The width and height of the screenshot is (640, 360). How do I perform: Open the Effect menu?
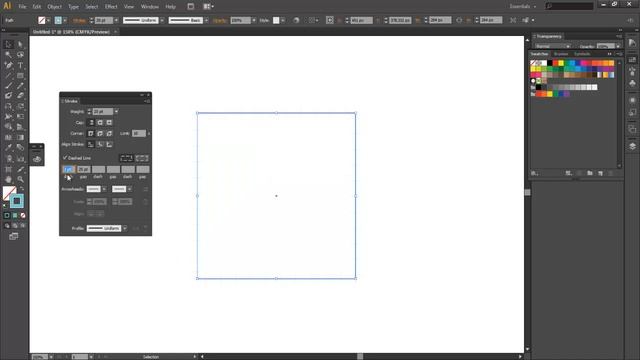(111, 7)
